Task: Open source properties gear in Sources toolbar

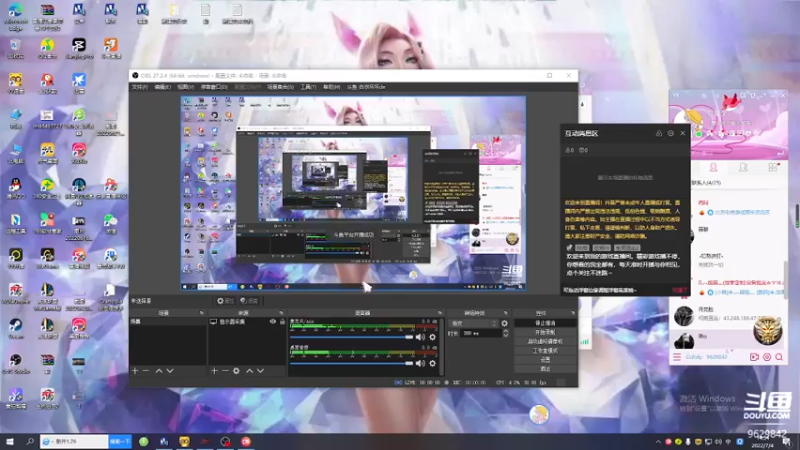Action: tap(236, 371)
